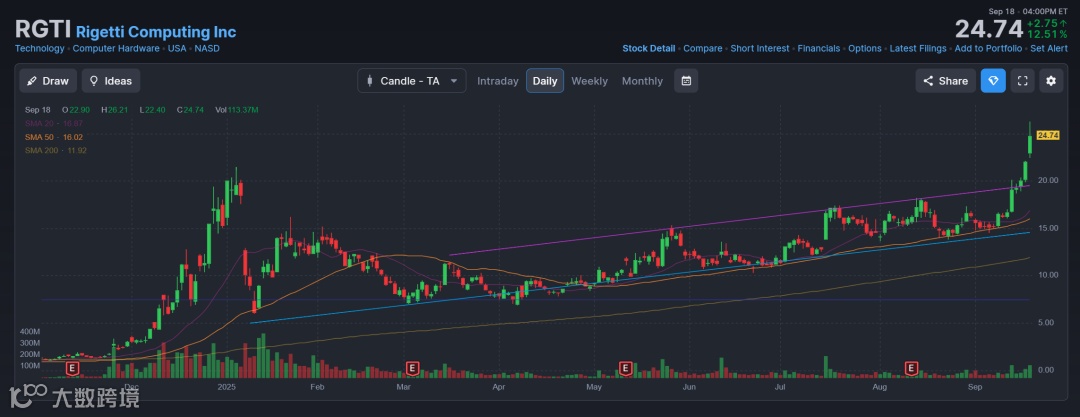Click the 12.51% change value
This screenshot has height=417, width=1080.
[x=1048, y=34]
